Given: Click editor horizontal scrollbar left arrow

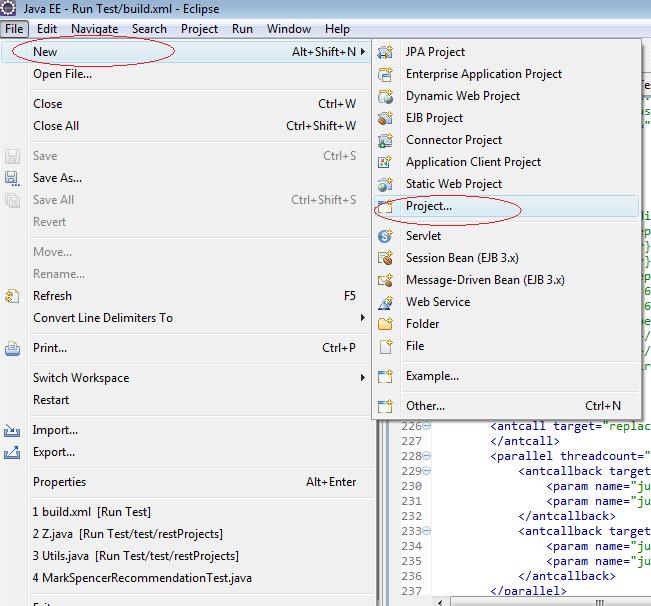Looking at the screenshot, I should [439, 601].
